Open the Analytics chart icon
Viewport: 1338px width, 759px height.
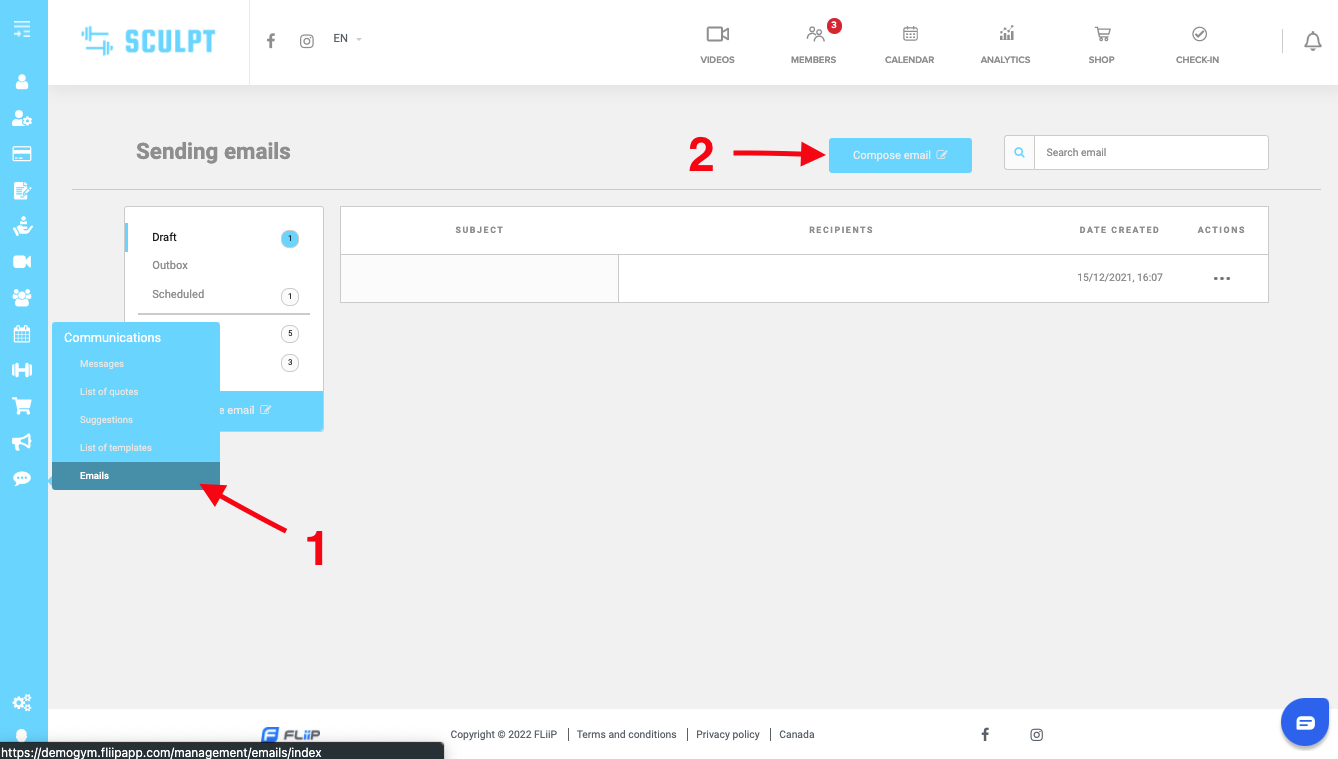(1005, 35)
